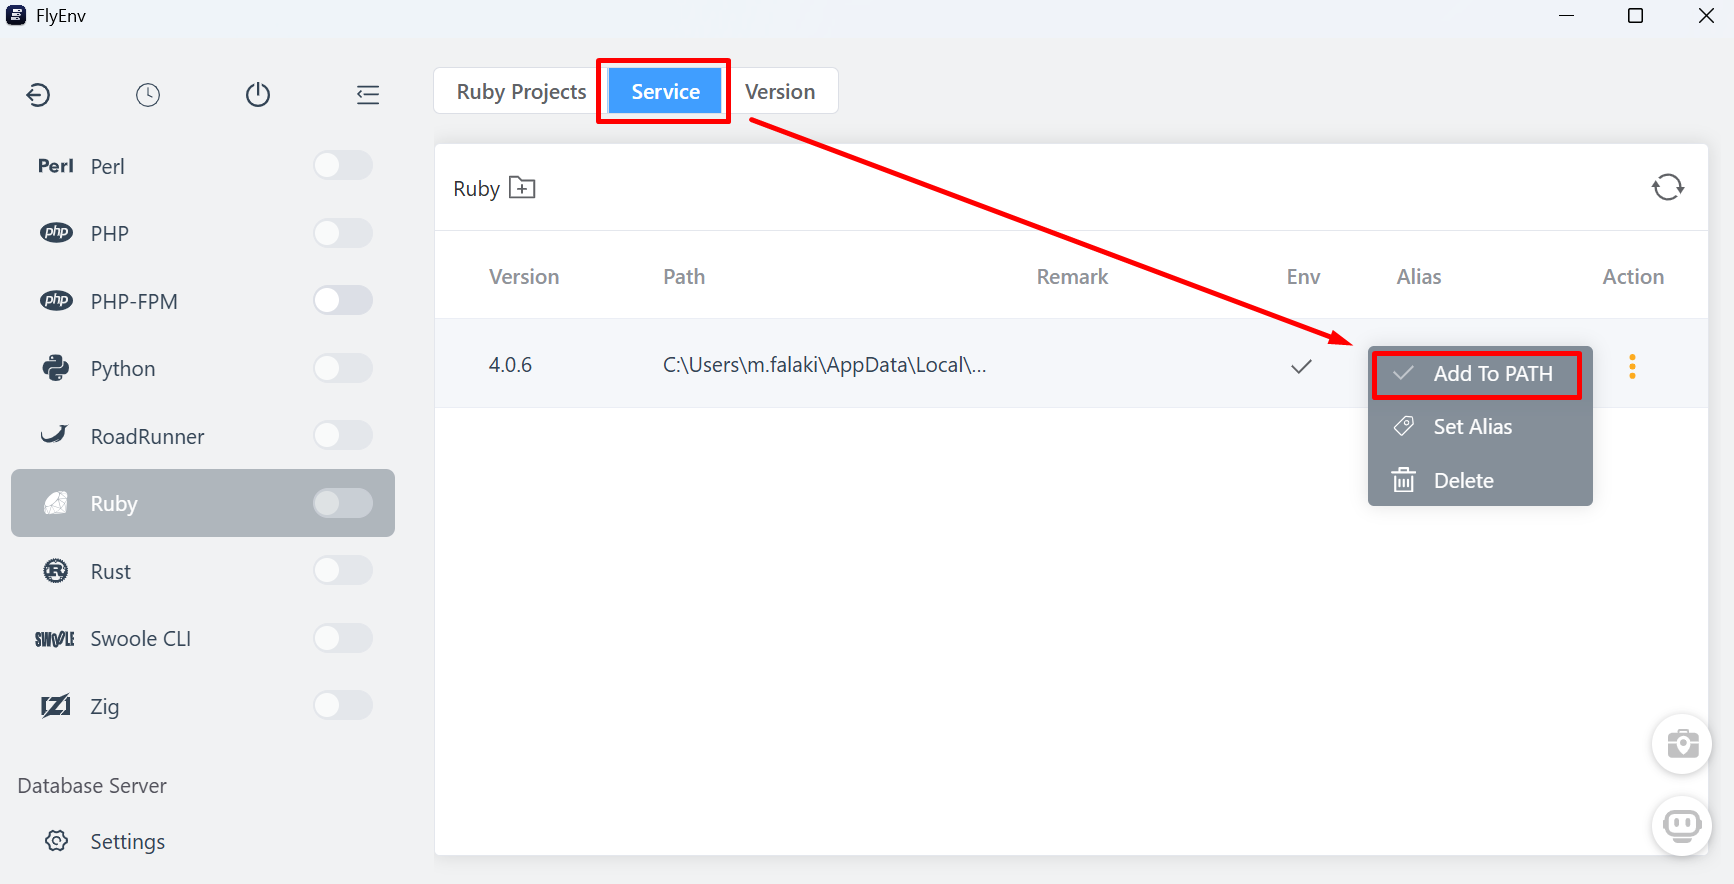Image resolution: width=1734 pixels, height=884 pixels.
Task: Turn on the Ruby service switch
Action: pyautogui.click(x=343, y=503)
